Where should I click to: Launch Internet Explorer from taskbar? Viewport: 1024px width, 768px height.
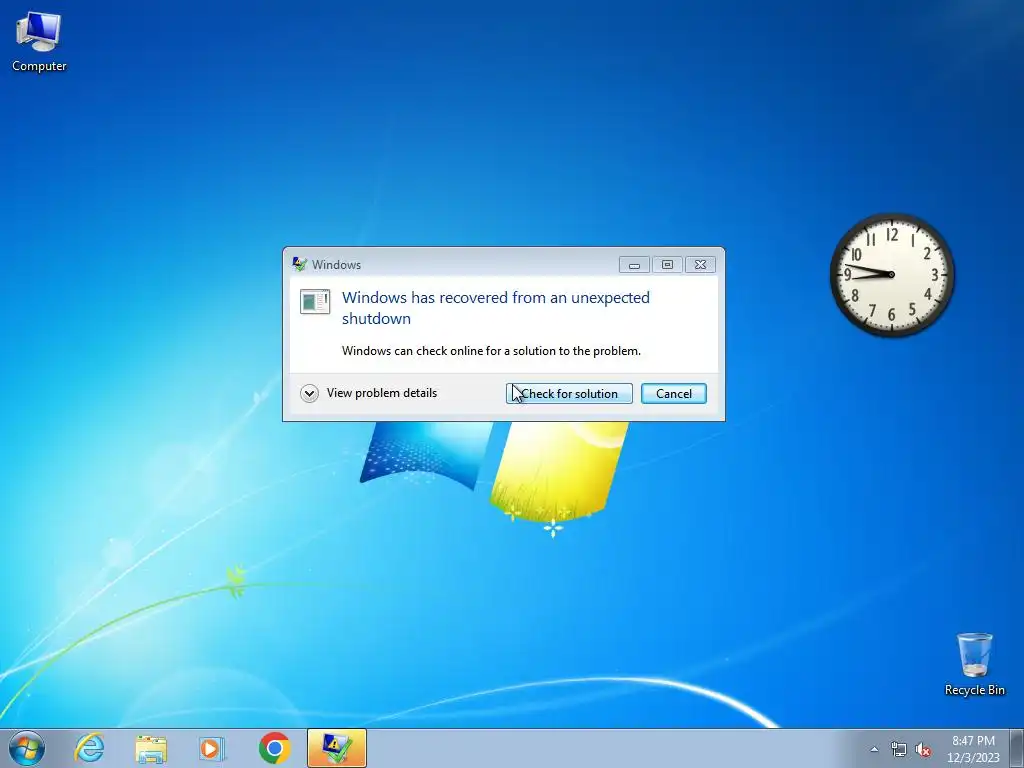pos(89,748)
